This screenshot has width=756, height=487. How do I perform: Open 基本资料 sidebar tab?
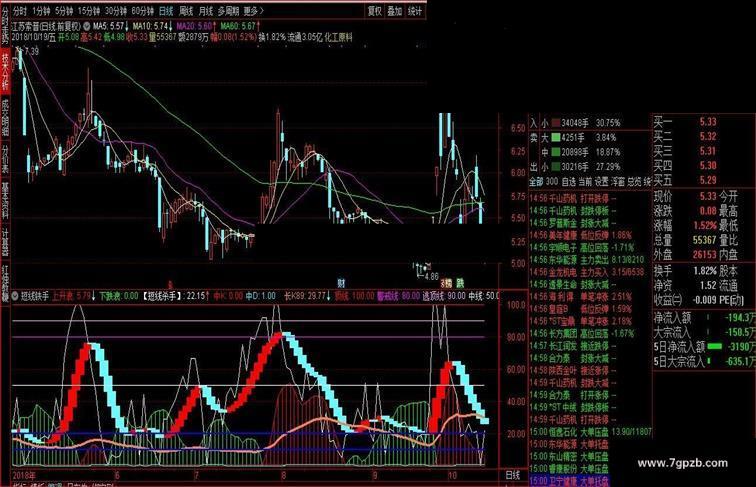(x=5, y=201)
